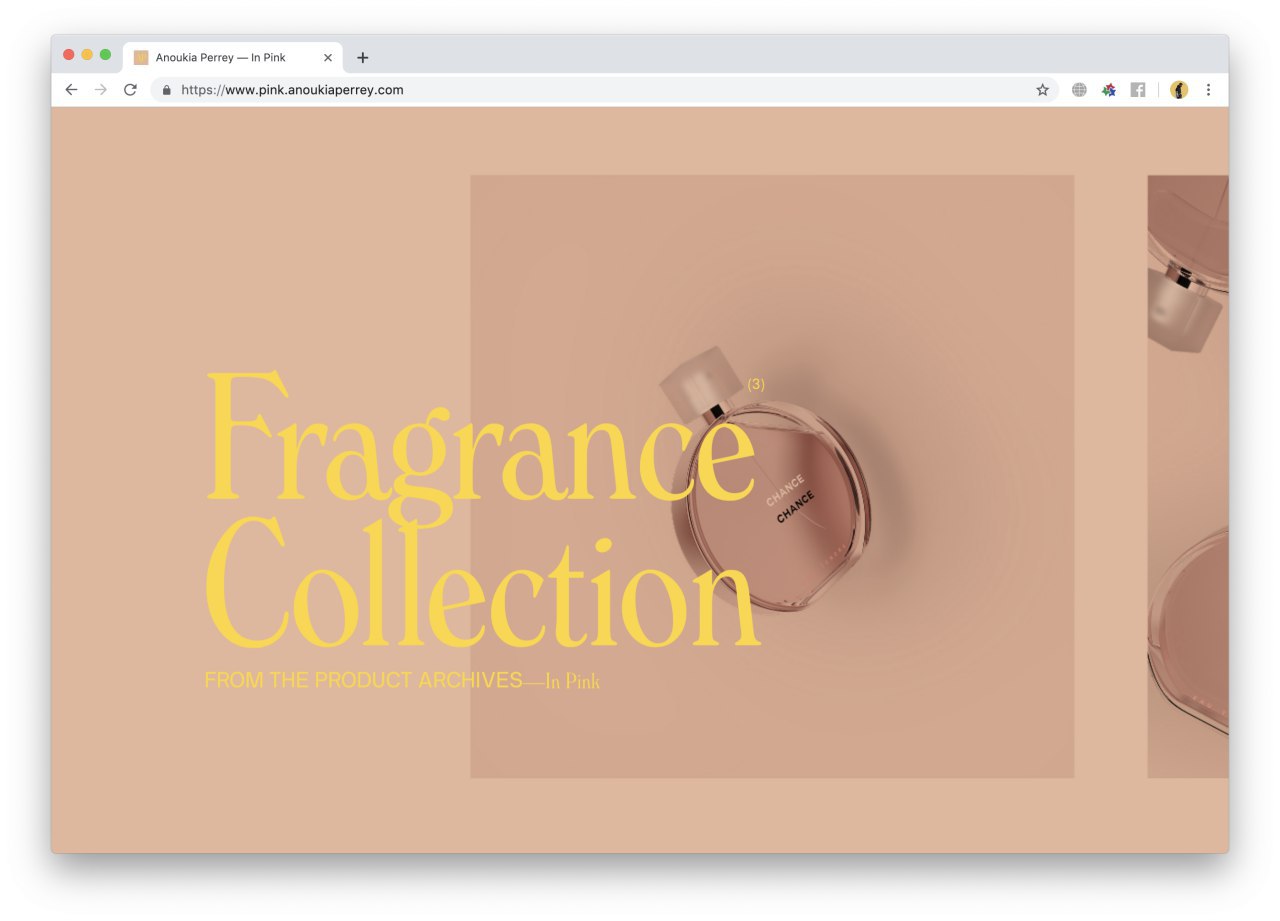The width and height of the screenshot is (1280, 921).
Task: Open a new tab with the plus button
Action: tap(362, 58)
